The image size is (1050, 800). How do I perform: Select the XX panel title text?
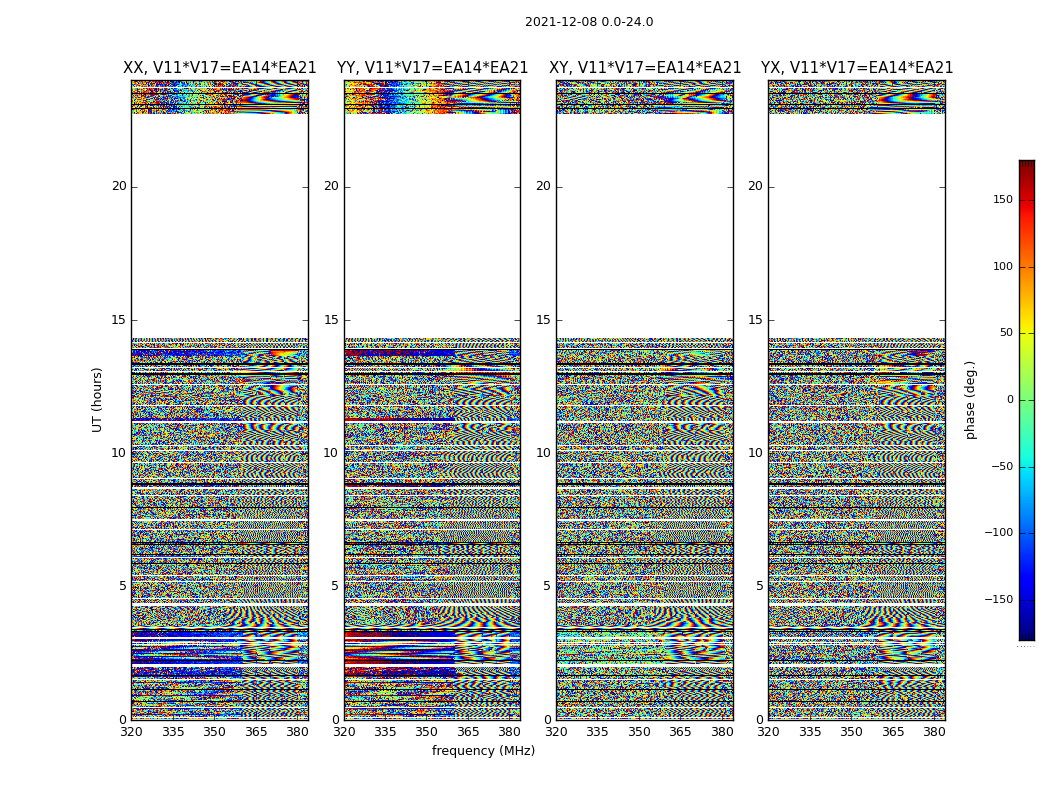pyautogui.click(x=219, y=68)
